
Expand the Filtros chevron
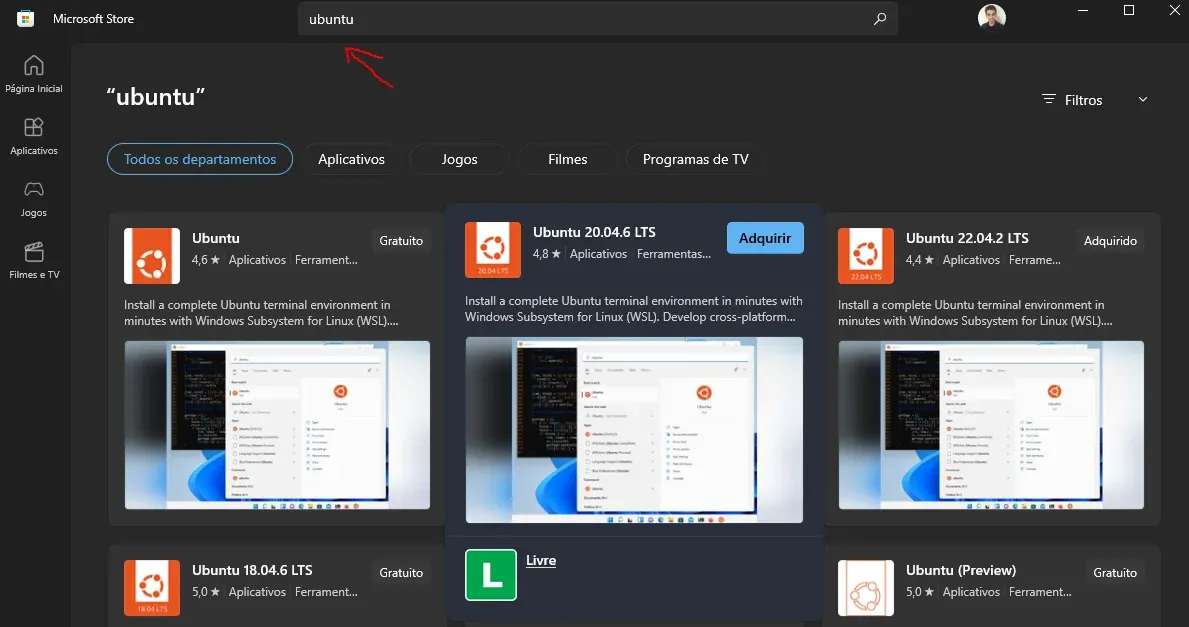pos(1143,99)
